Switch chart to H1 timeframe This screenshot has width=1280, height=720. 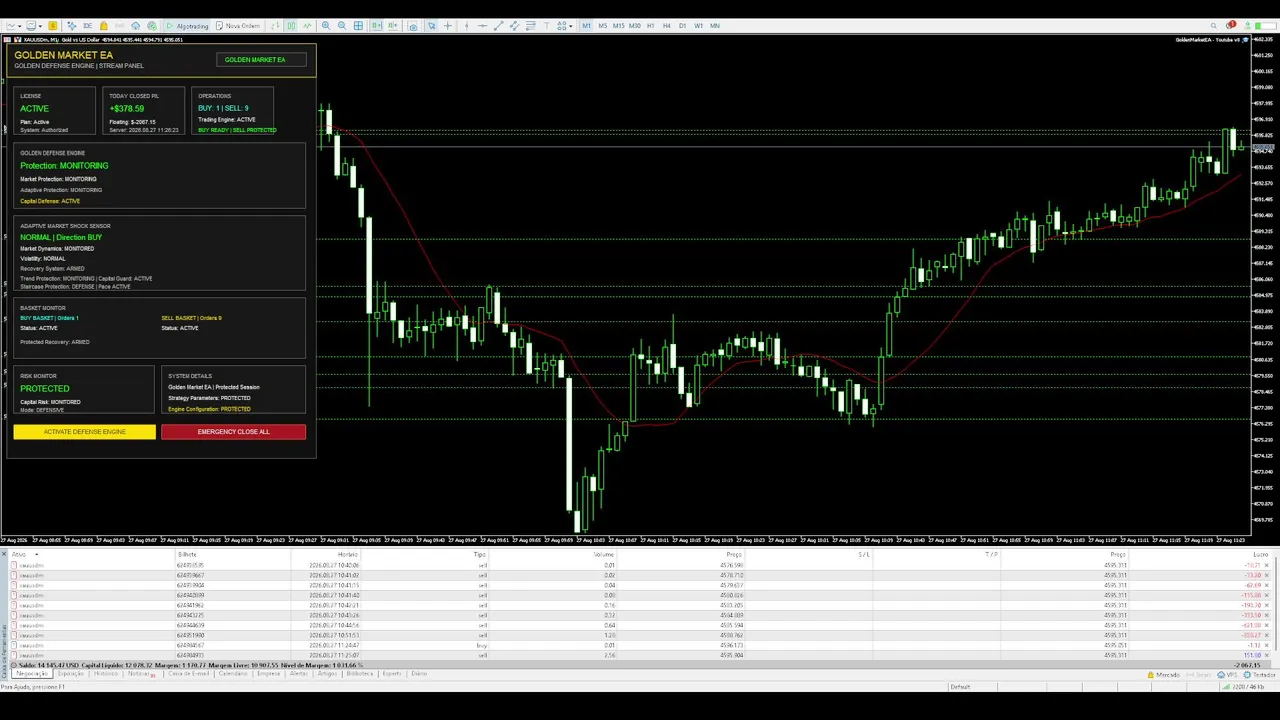[x=651, y=26]
